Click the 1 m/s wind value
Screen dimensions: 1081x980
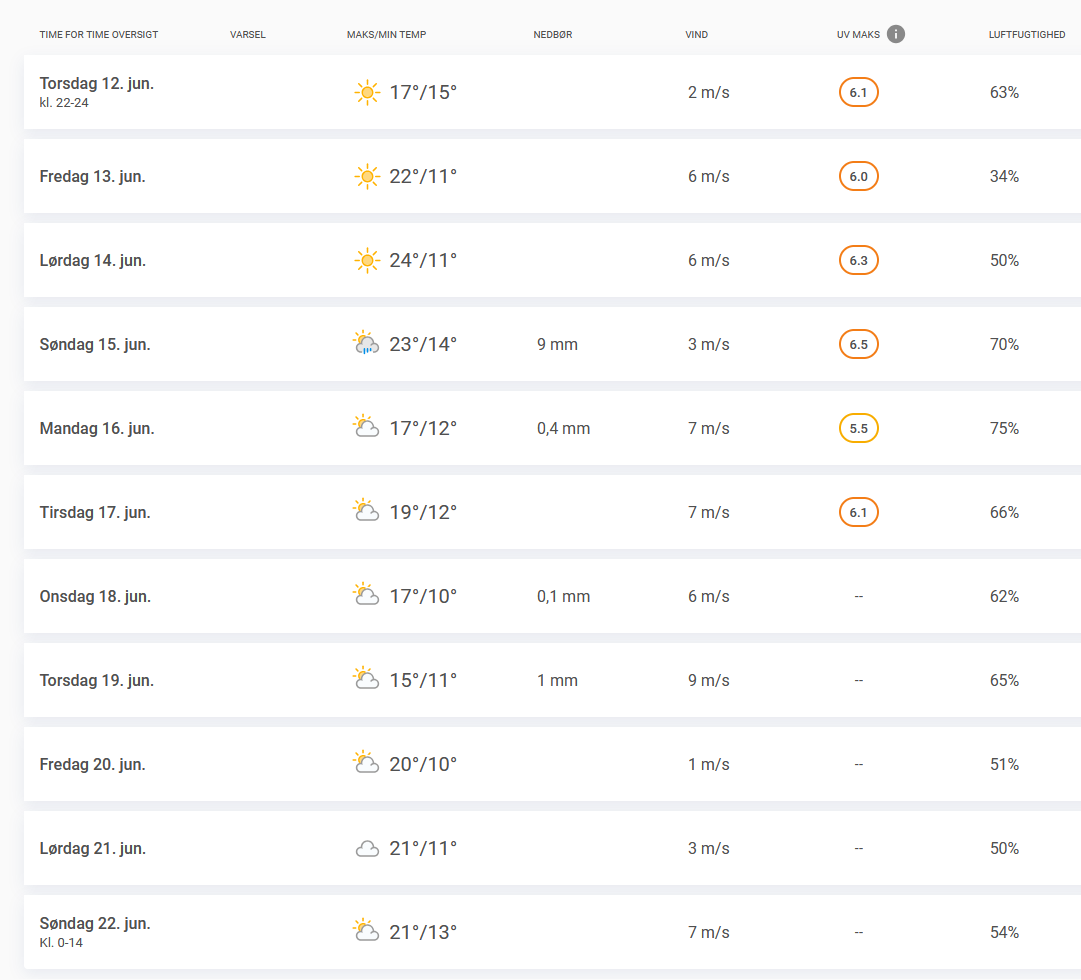pos(708,764)
